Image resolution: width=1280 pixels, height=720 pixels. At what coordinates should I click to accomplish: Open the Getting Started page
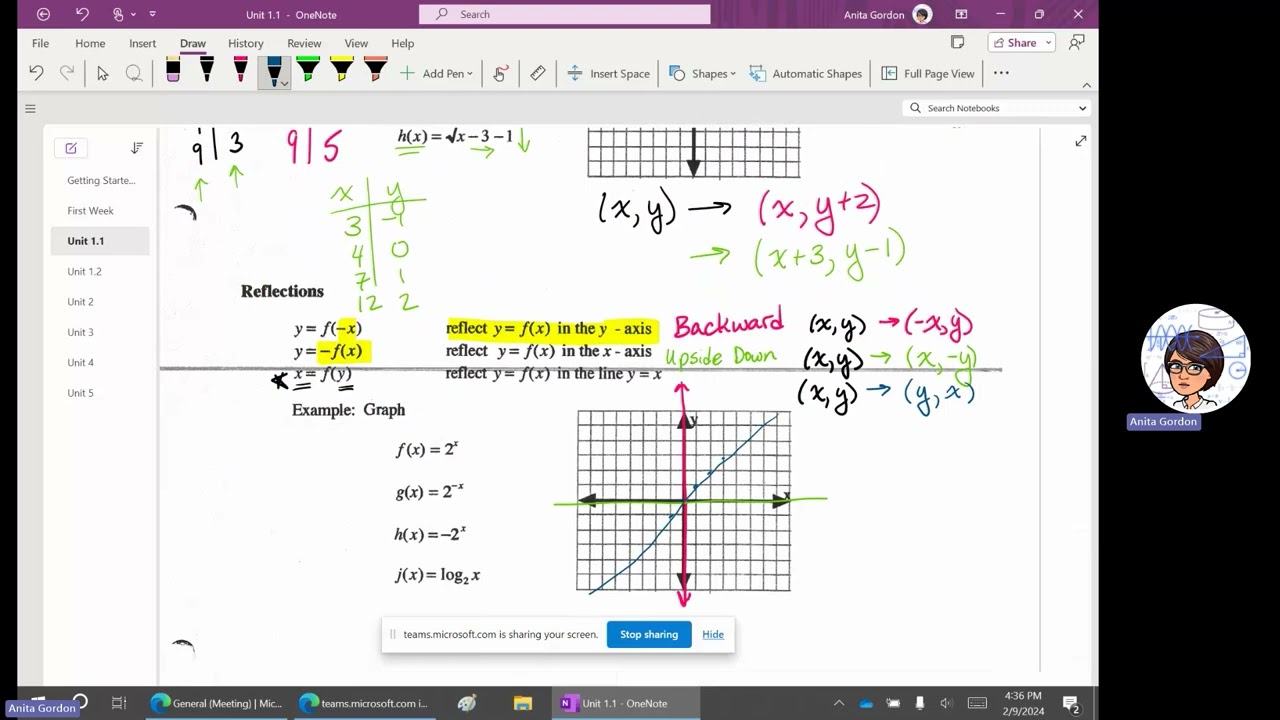click(x=100, y=180)
